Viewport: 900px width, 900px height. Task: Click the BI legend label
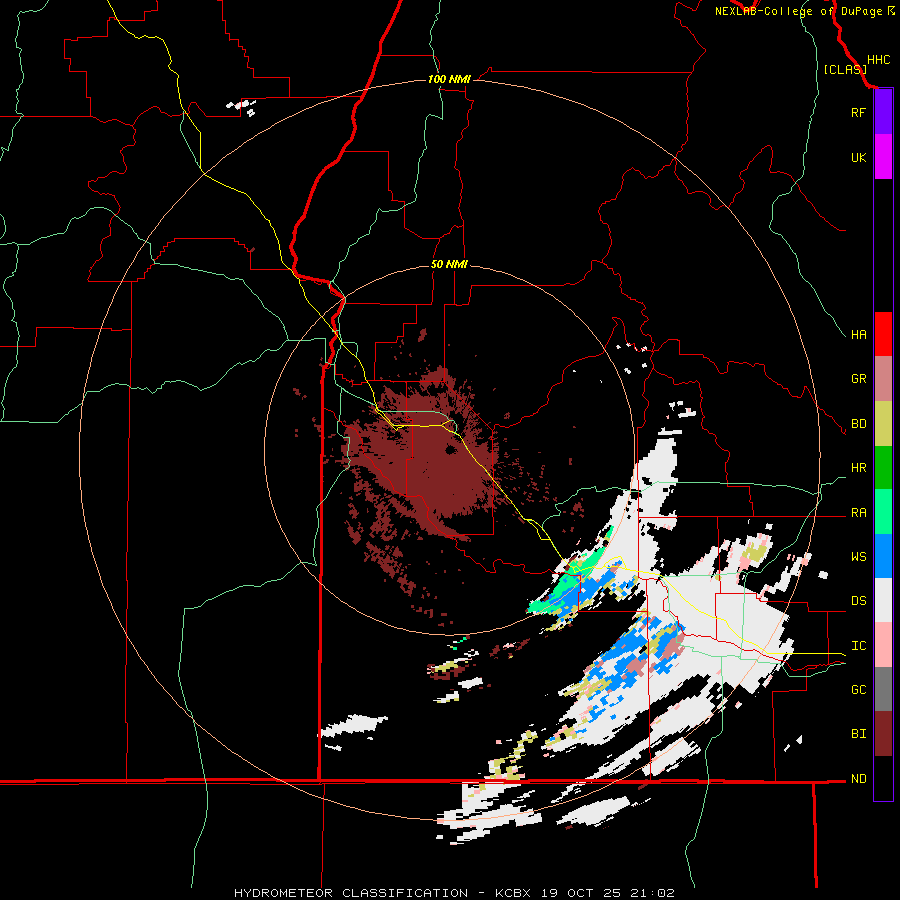859,734
